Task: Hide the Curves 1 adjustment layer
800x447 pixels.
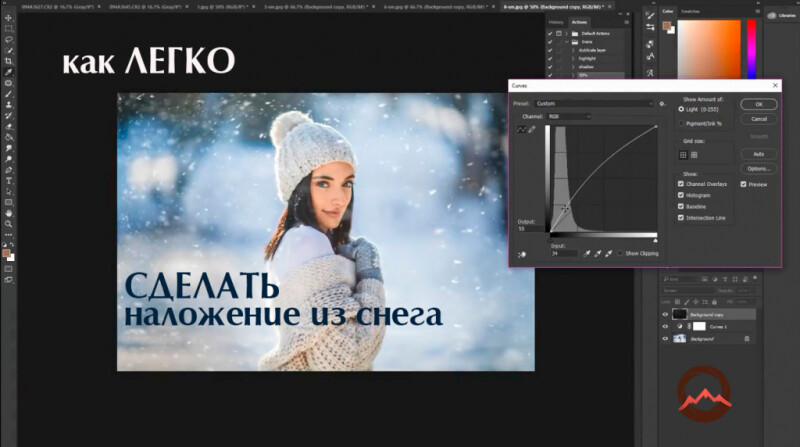Action: point(665,327)
